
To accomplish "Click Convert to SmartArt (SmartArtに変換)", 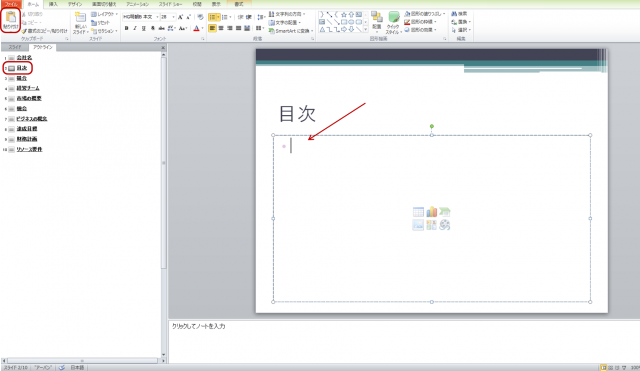I will [291, 31].
